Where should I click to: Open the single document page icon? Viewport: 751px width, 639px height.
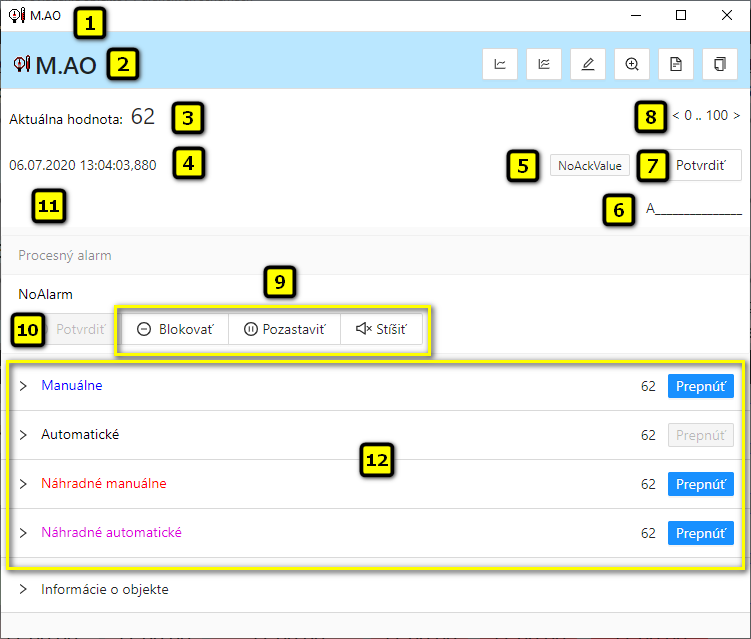[x=676, y=64]
